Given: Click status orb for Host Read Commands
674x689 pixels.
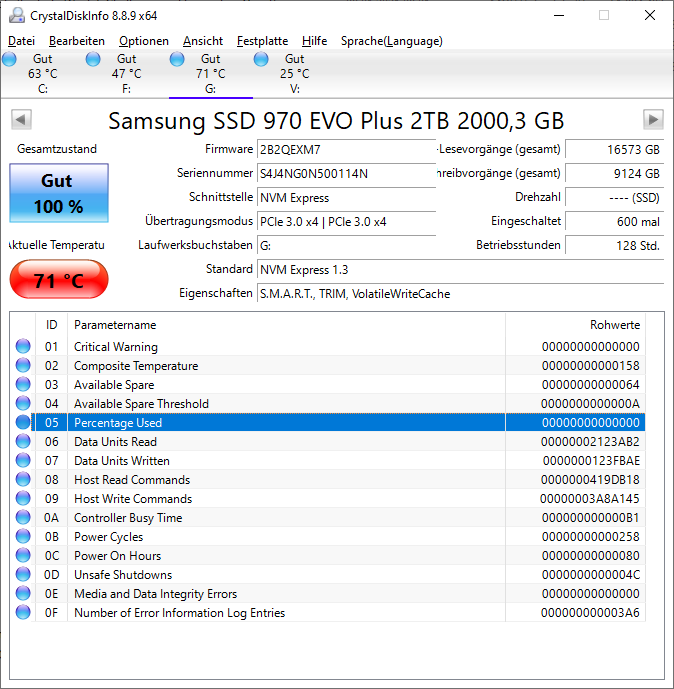Looking at the screenshot, I should pos(23,479).
